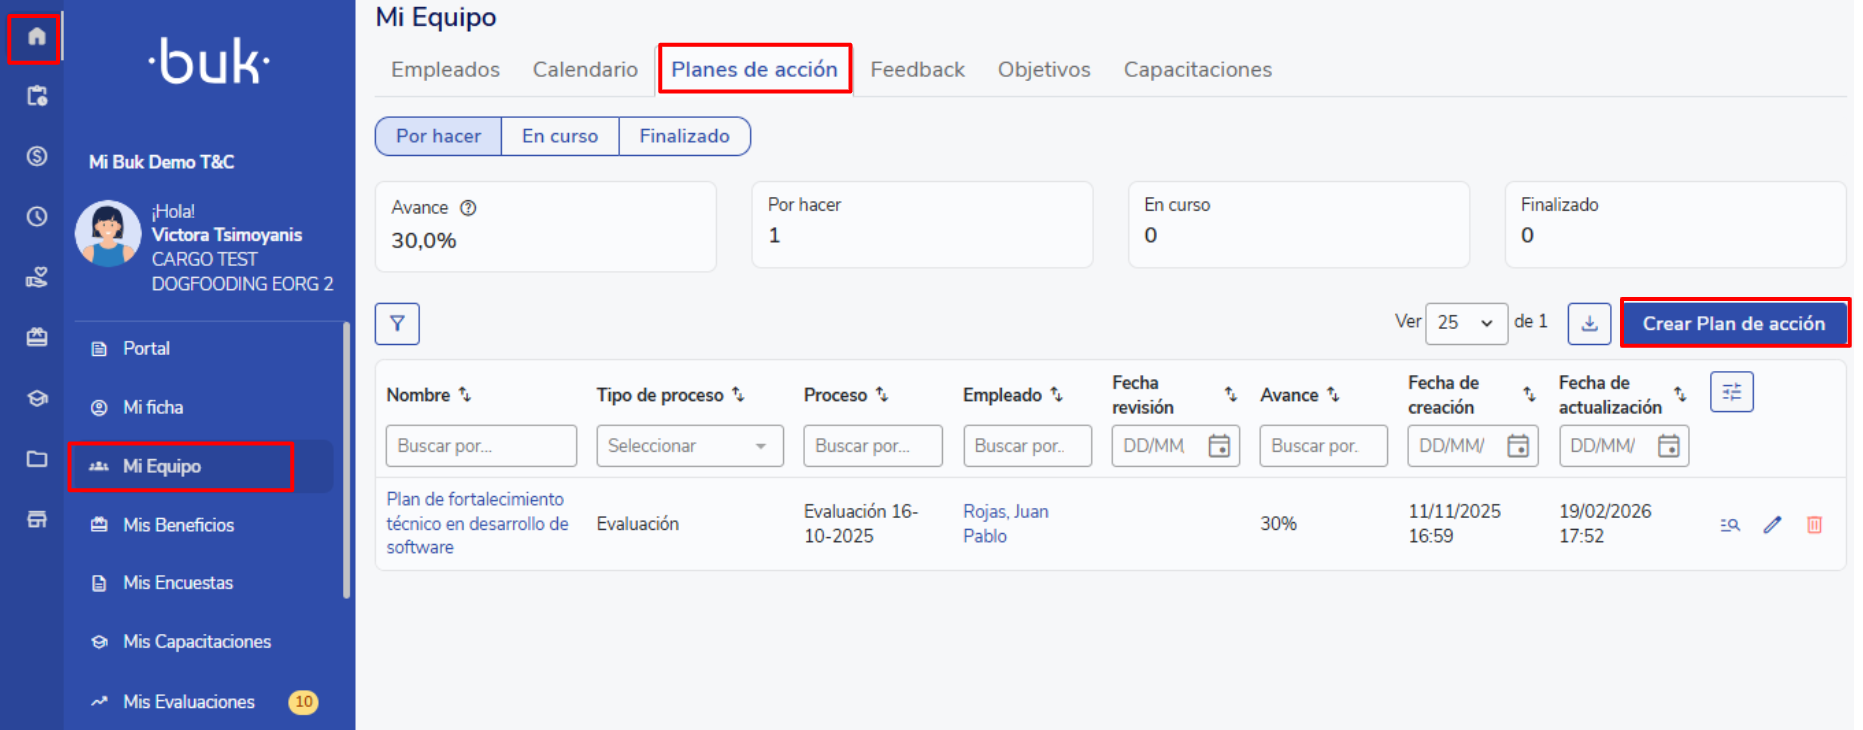The image size is (1863, 730).
Task: View plan details with magnifier icon
Action: click(x=1730, y=525)
